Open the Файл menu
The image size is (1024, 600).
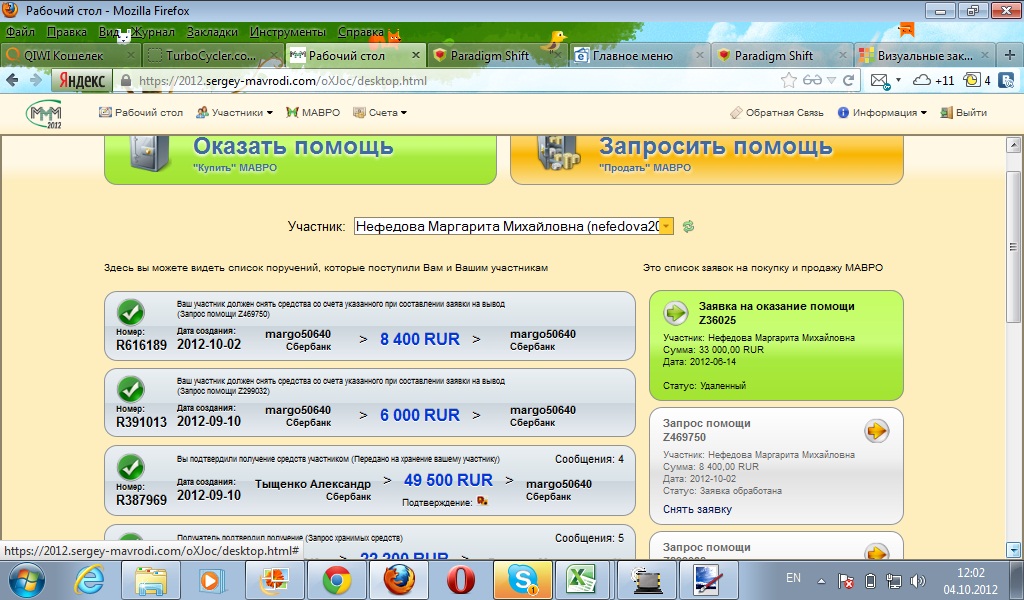(x=20, y=31)
